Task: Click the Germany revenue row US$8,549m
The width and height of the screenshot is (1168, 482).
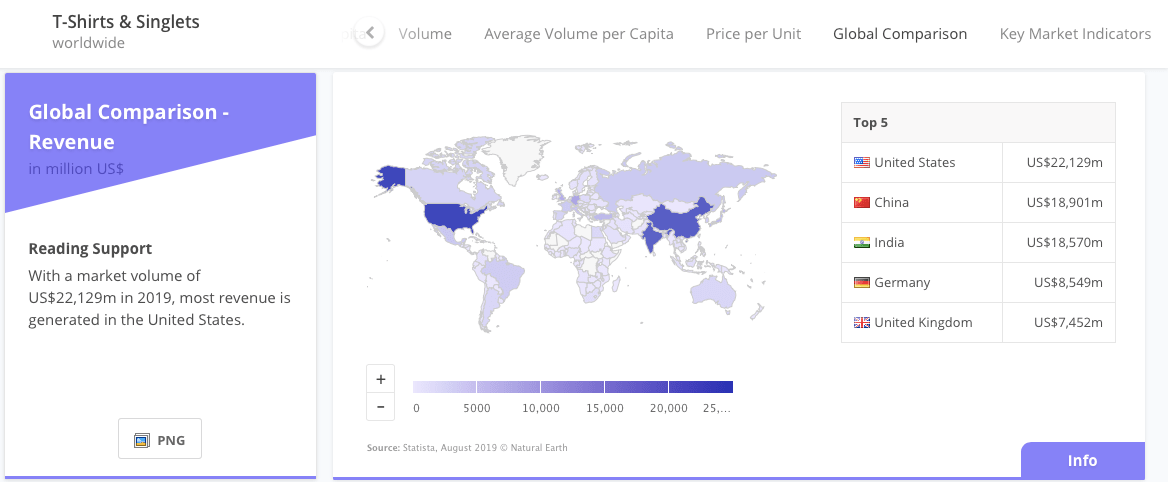Action: point(1068,283)
